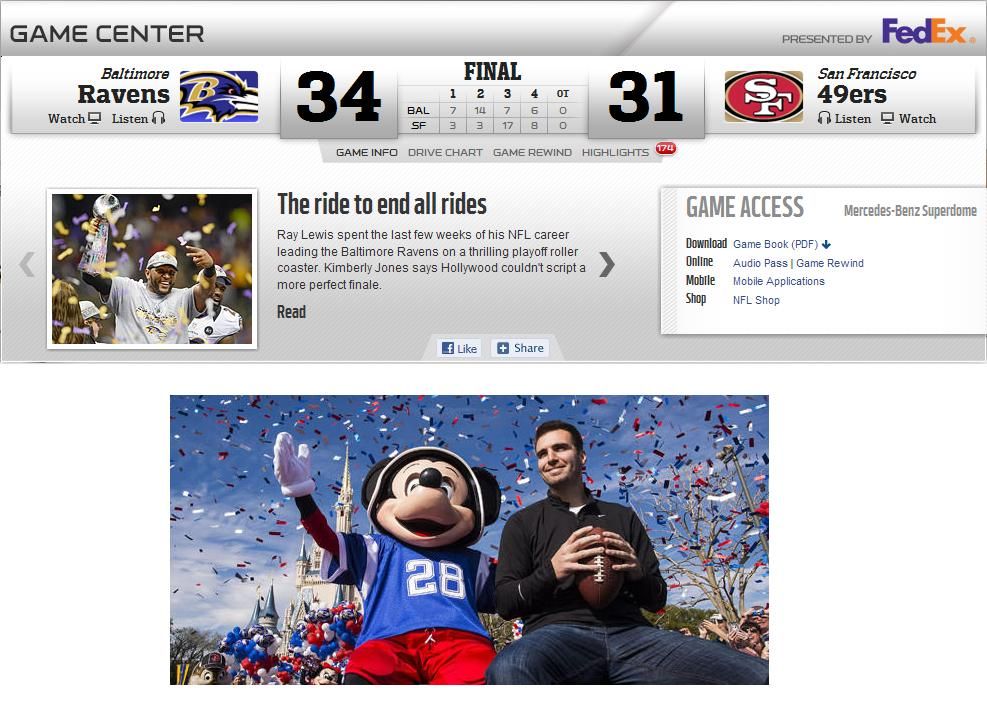Select the Game Info tab
Image resolution: width=987 pixels, height=717 pixels.
coord(366,152)
